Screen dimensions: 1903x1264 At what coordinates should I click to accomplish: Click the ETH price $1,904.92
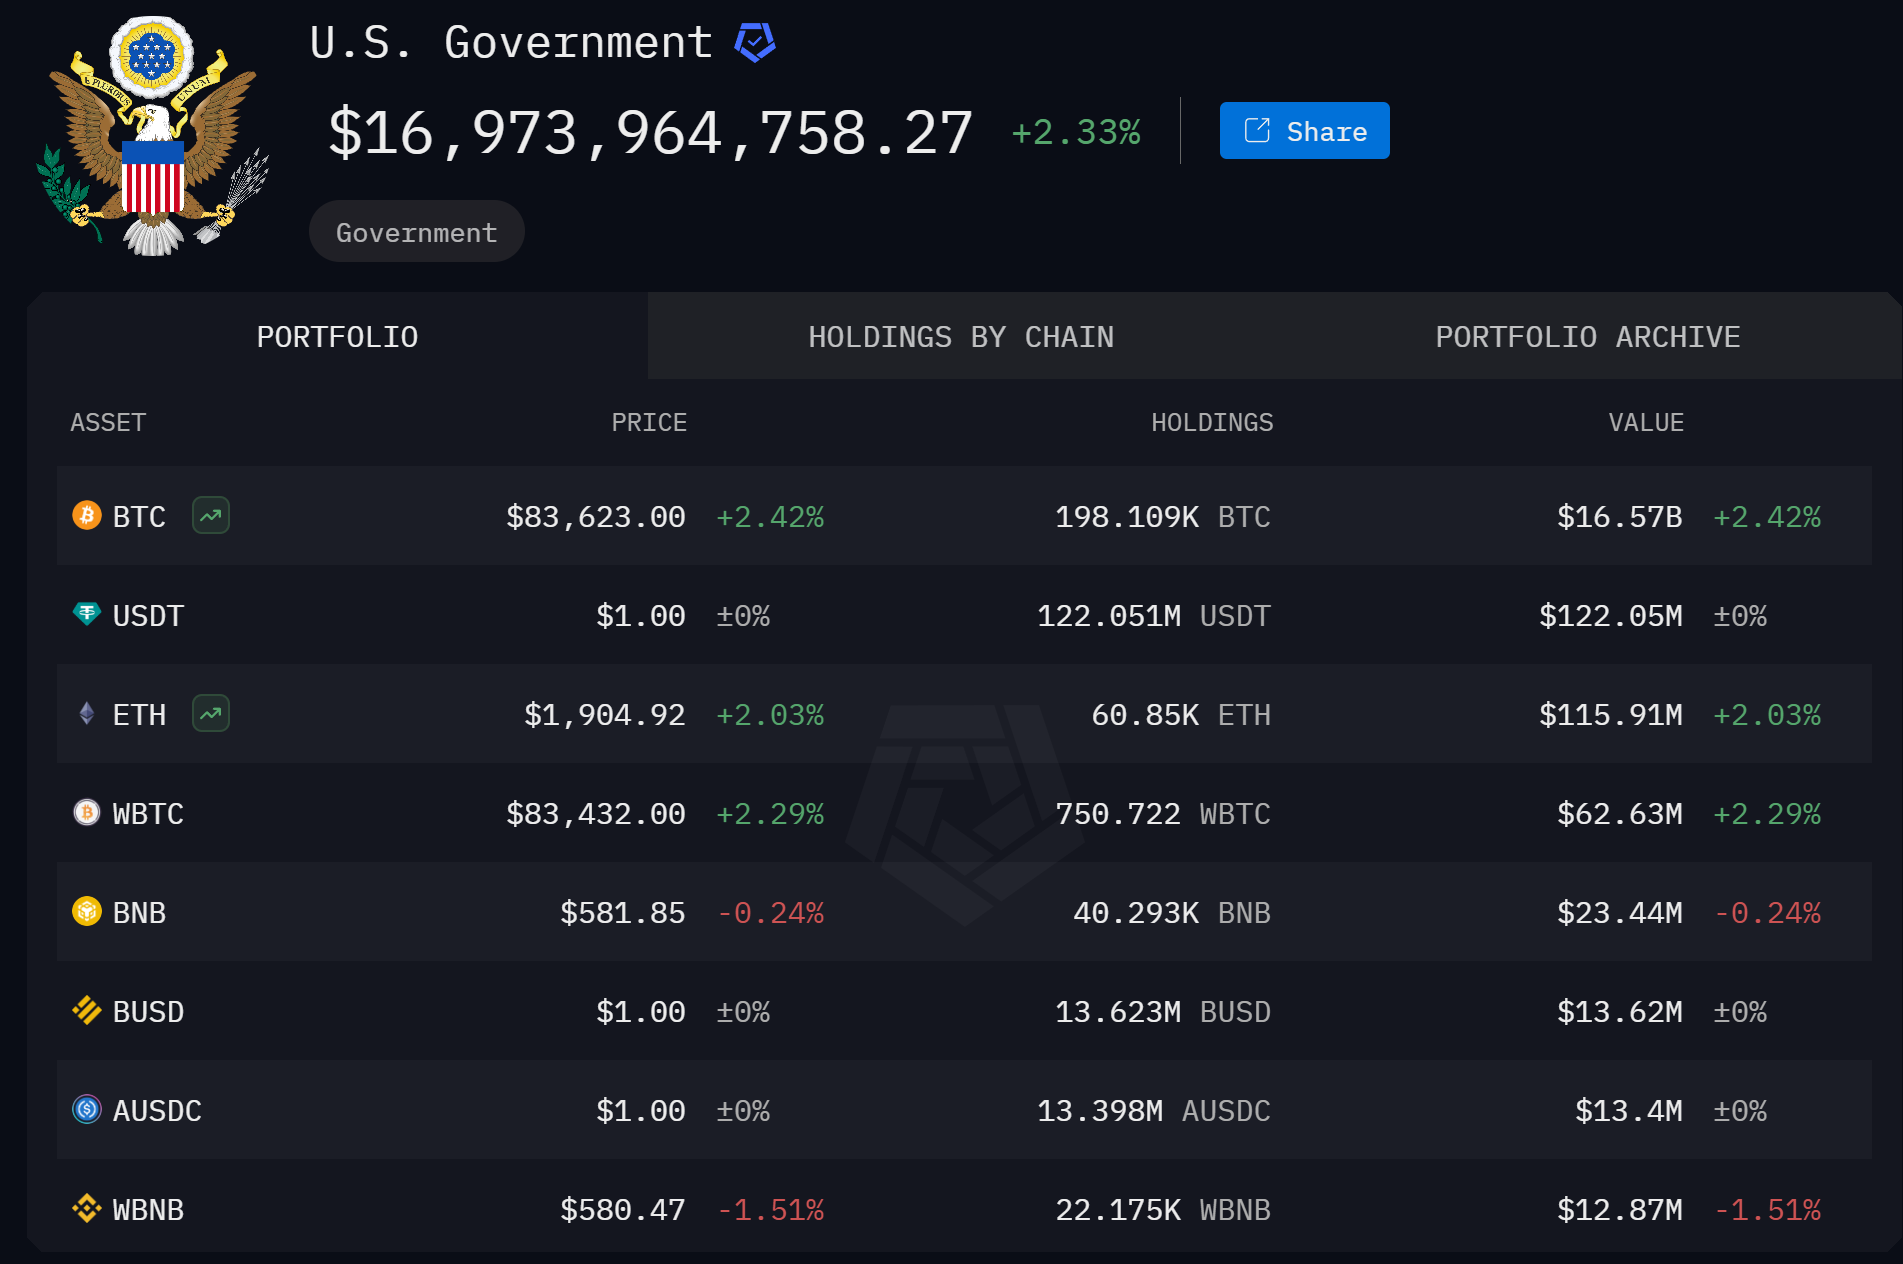click(605, 715)
